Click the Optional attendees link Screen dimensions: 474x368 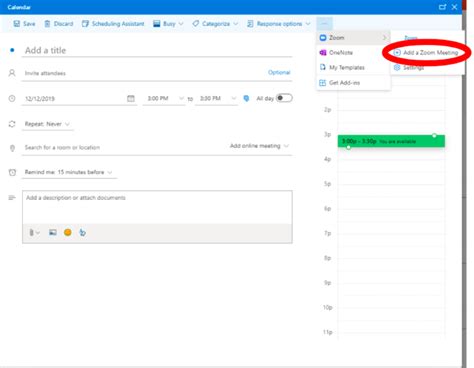point(279,72)
